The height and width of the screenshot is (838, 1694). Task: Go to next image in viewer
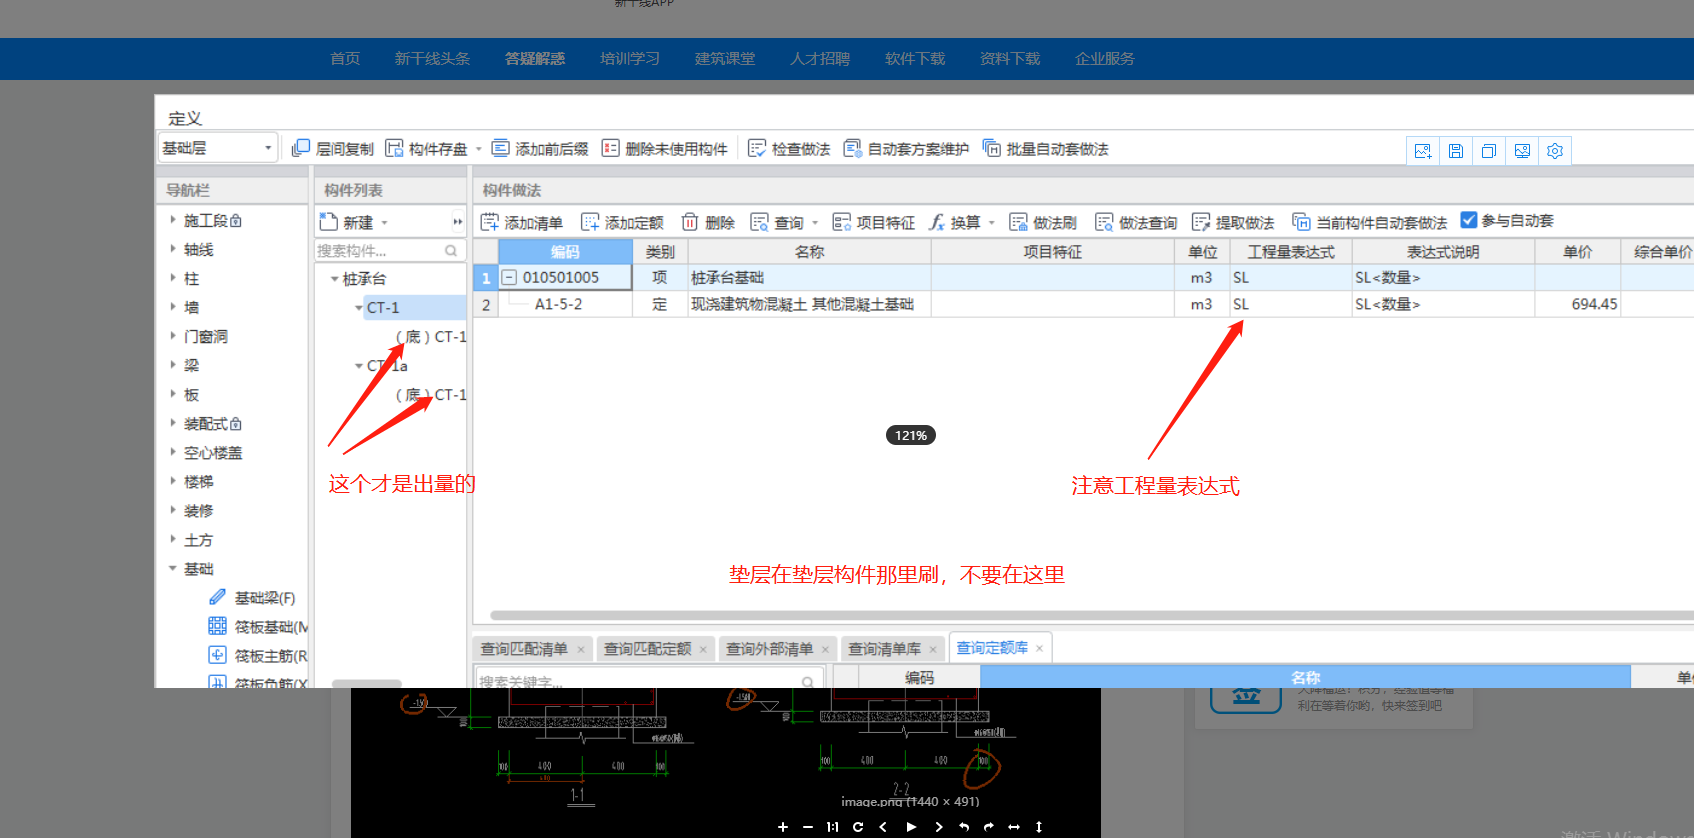click(x=938, y=827)
